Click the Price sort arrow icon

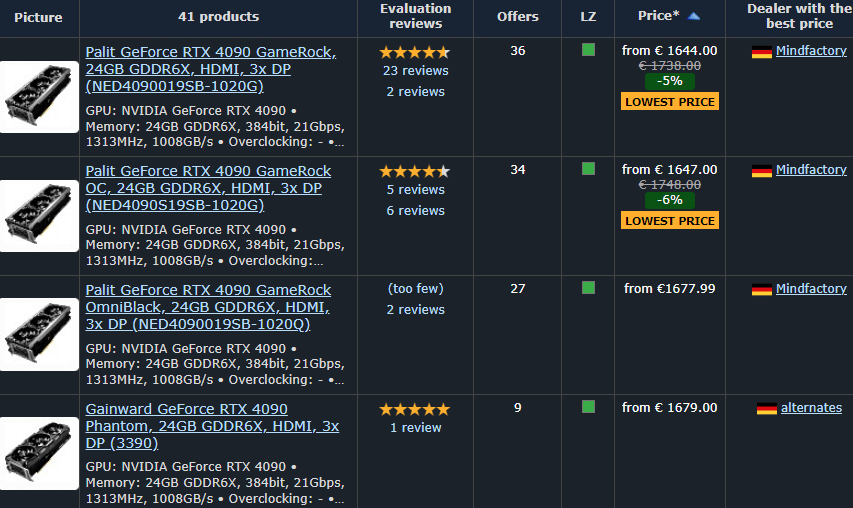pos(694,16)
